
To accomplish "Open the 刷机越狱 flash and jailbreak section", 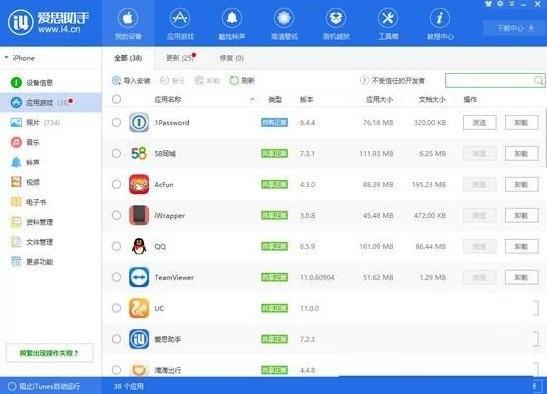I will point(336,23).
